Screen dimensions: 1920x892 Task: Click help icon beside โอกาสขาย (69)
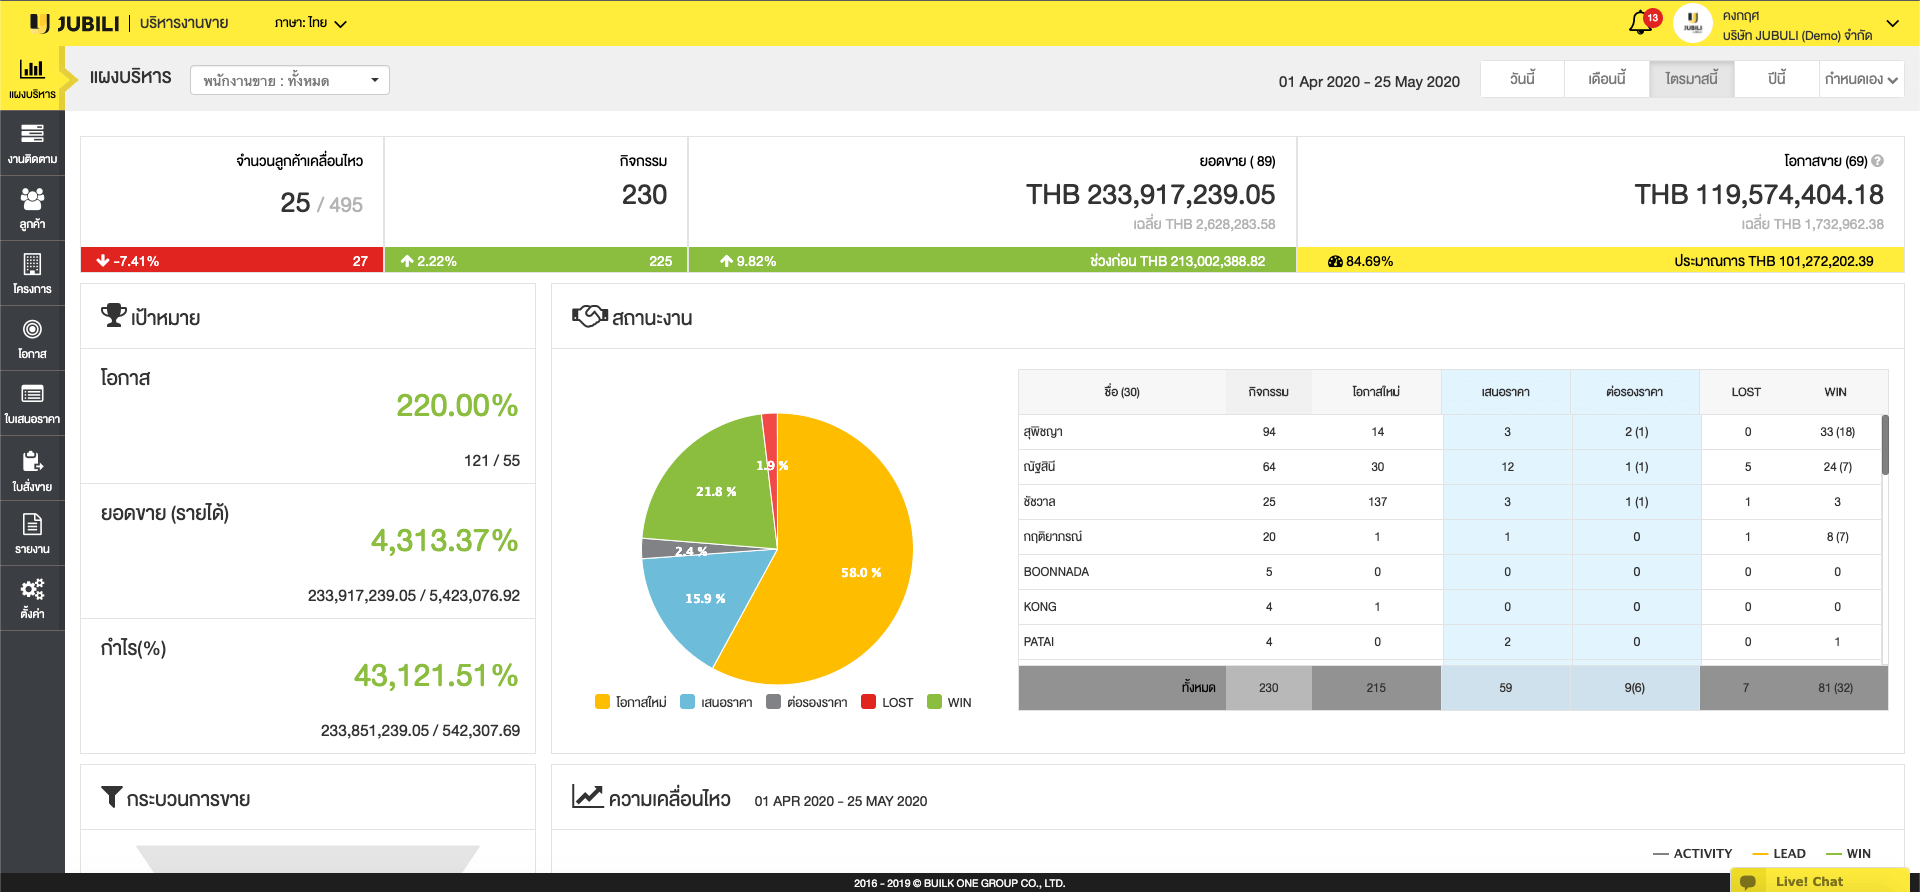(1877, 161)
